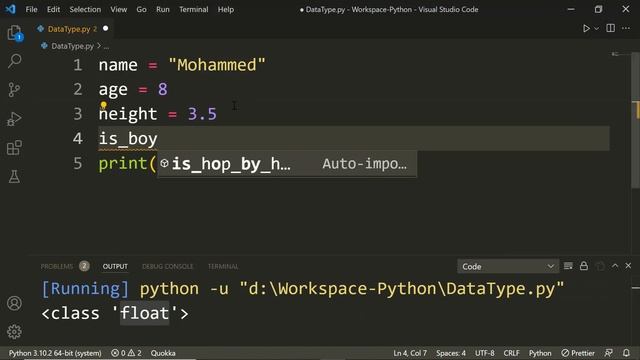Accept the is_hop_by_h… autocomplete suggestion
The image size is (640, 360).
pyautogui.click(x=287, y=164)
